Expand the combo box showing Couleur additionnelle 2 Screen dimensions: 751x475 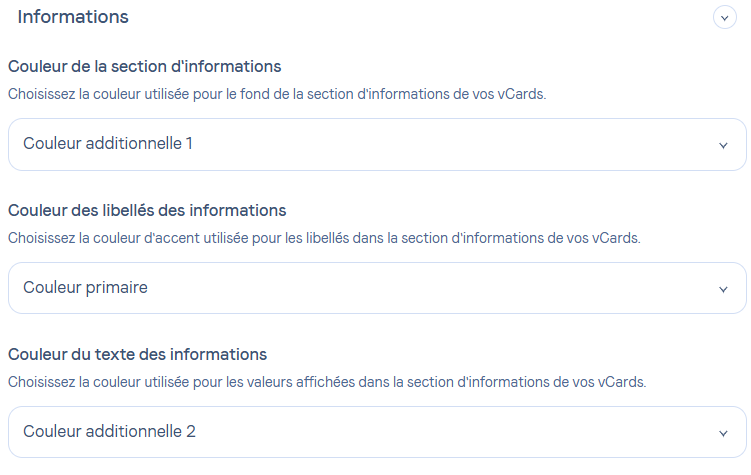[377, 432]
